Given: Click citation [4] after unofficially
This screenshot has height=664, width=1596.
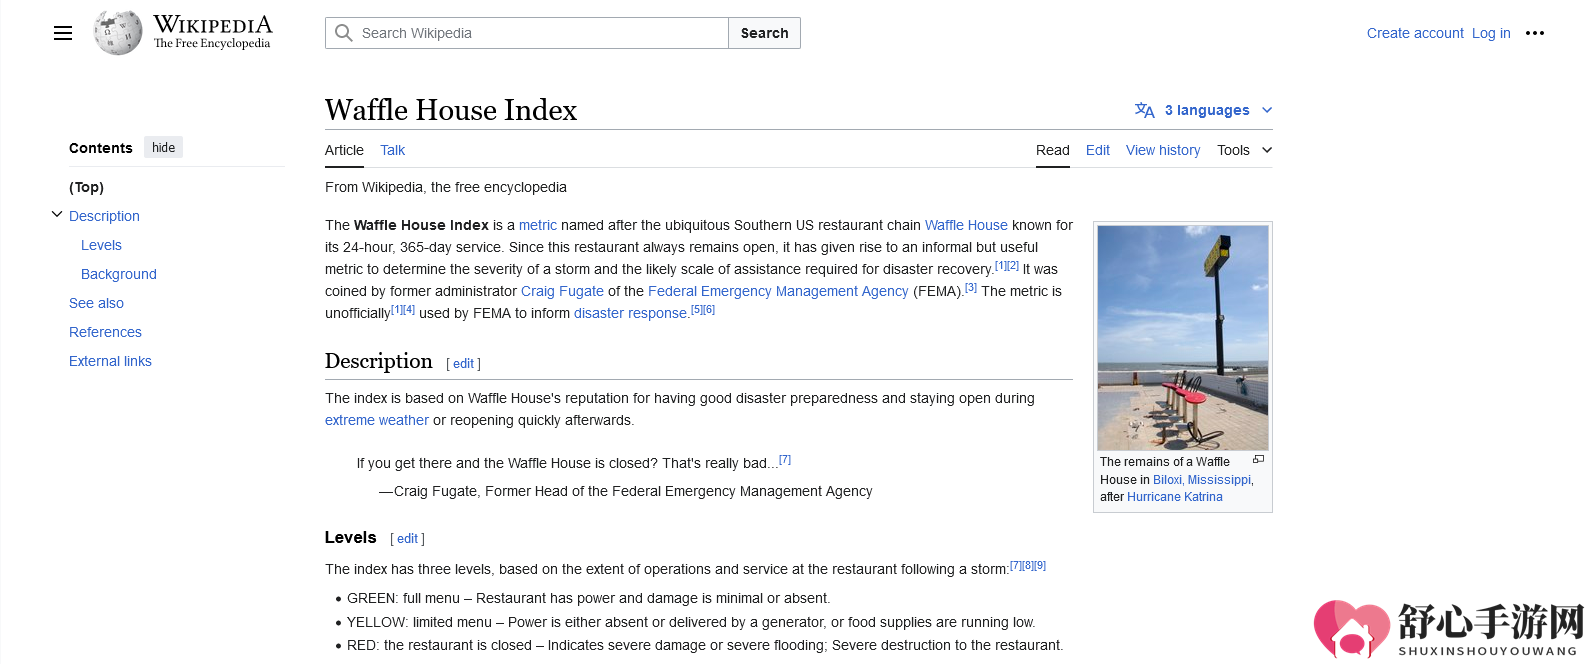Looking at the screenshot, I should [x=409, y=309].
